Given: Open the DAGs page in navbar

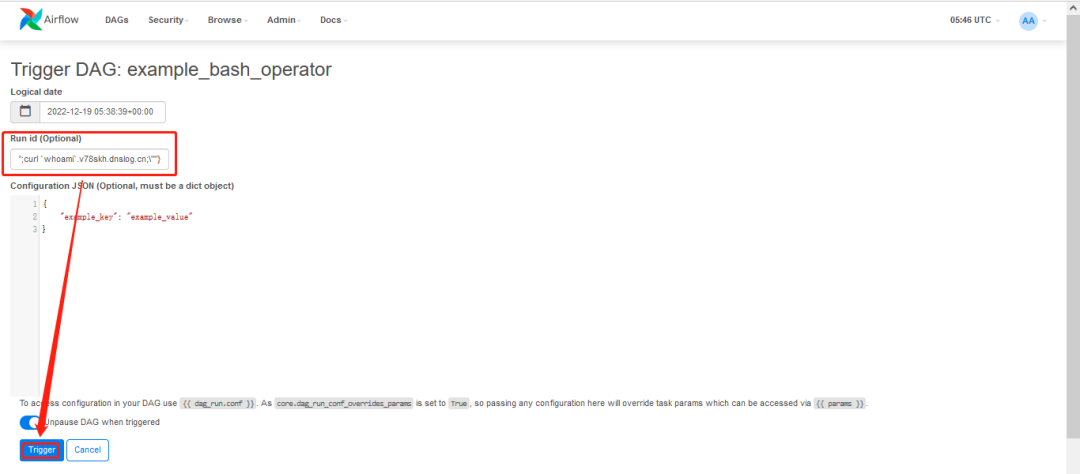Looking at the screenshot, I should click(x=116, y=20).
